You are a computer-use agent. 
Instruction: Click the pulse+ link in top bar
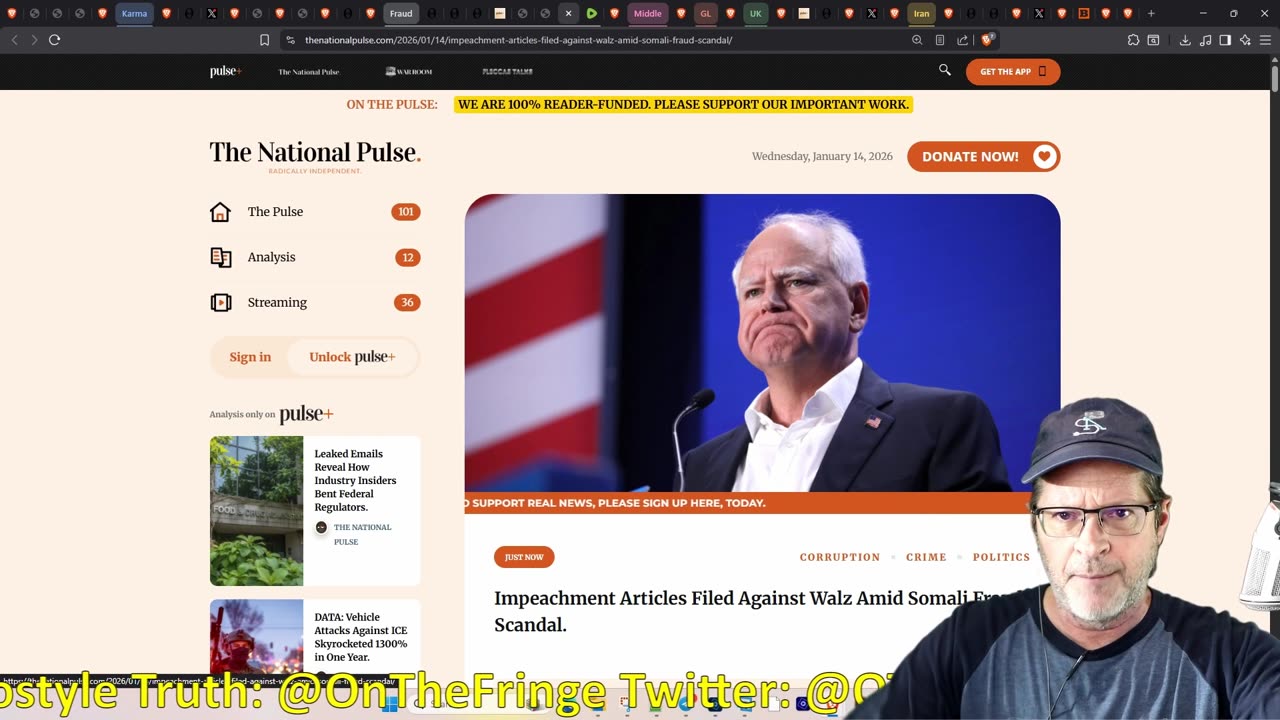pos(225,71)
